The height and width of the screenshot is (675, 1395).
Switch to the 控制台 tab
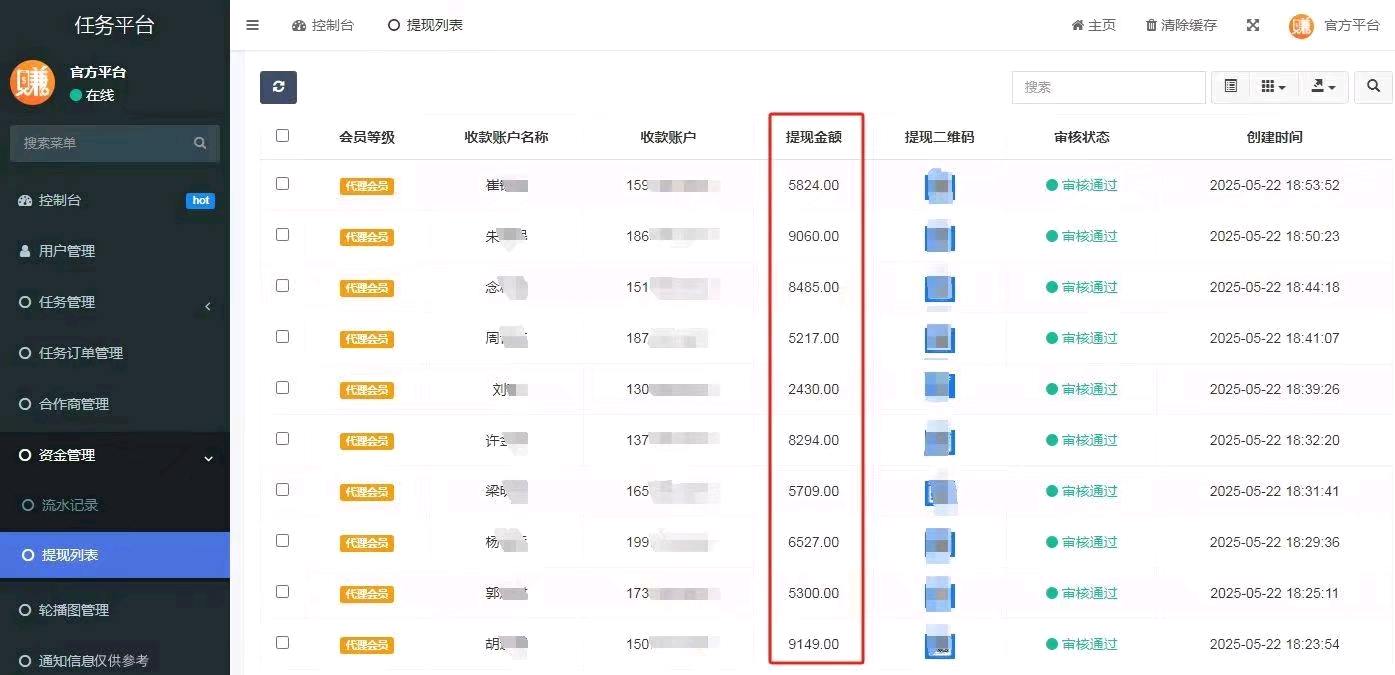click(x=323, y=25)
